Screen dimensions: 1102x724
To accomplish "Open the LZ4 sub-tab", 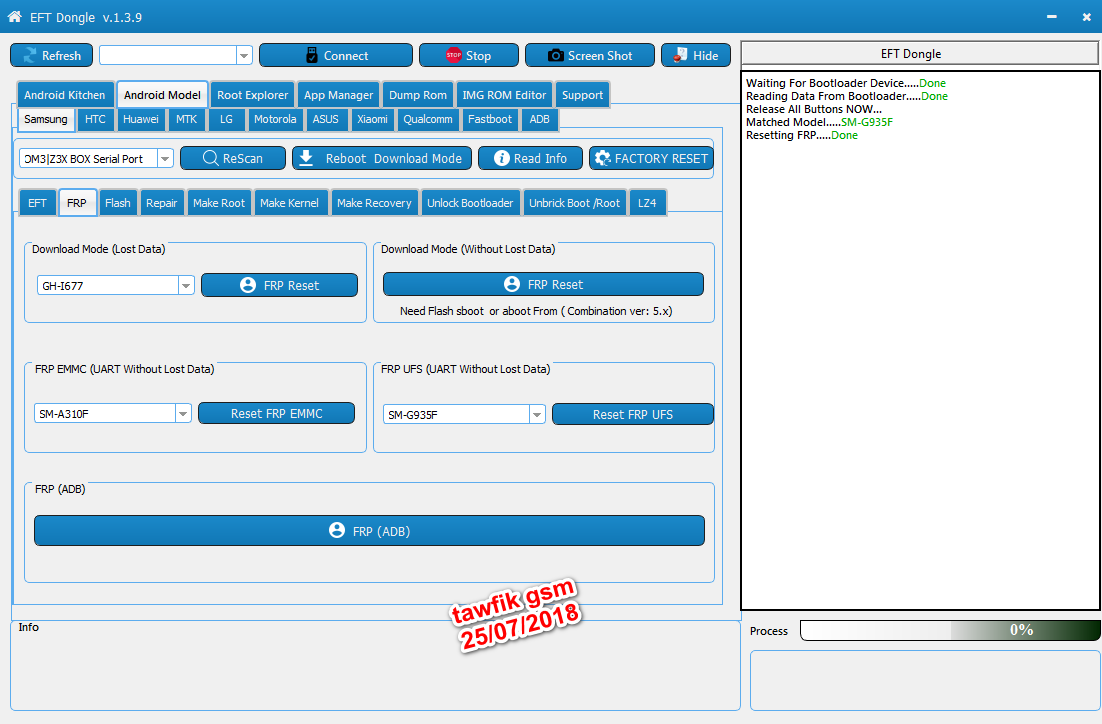I will (647, 203).
